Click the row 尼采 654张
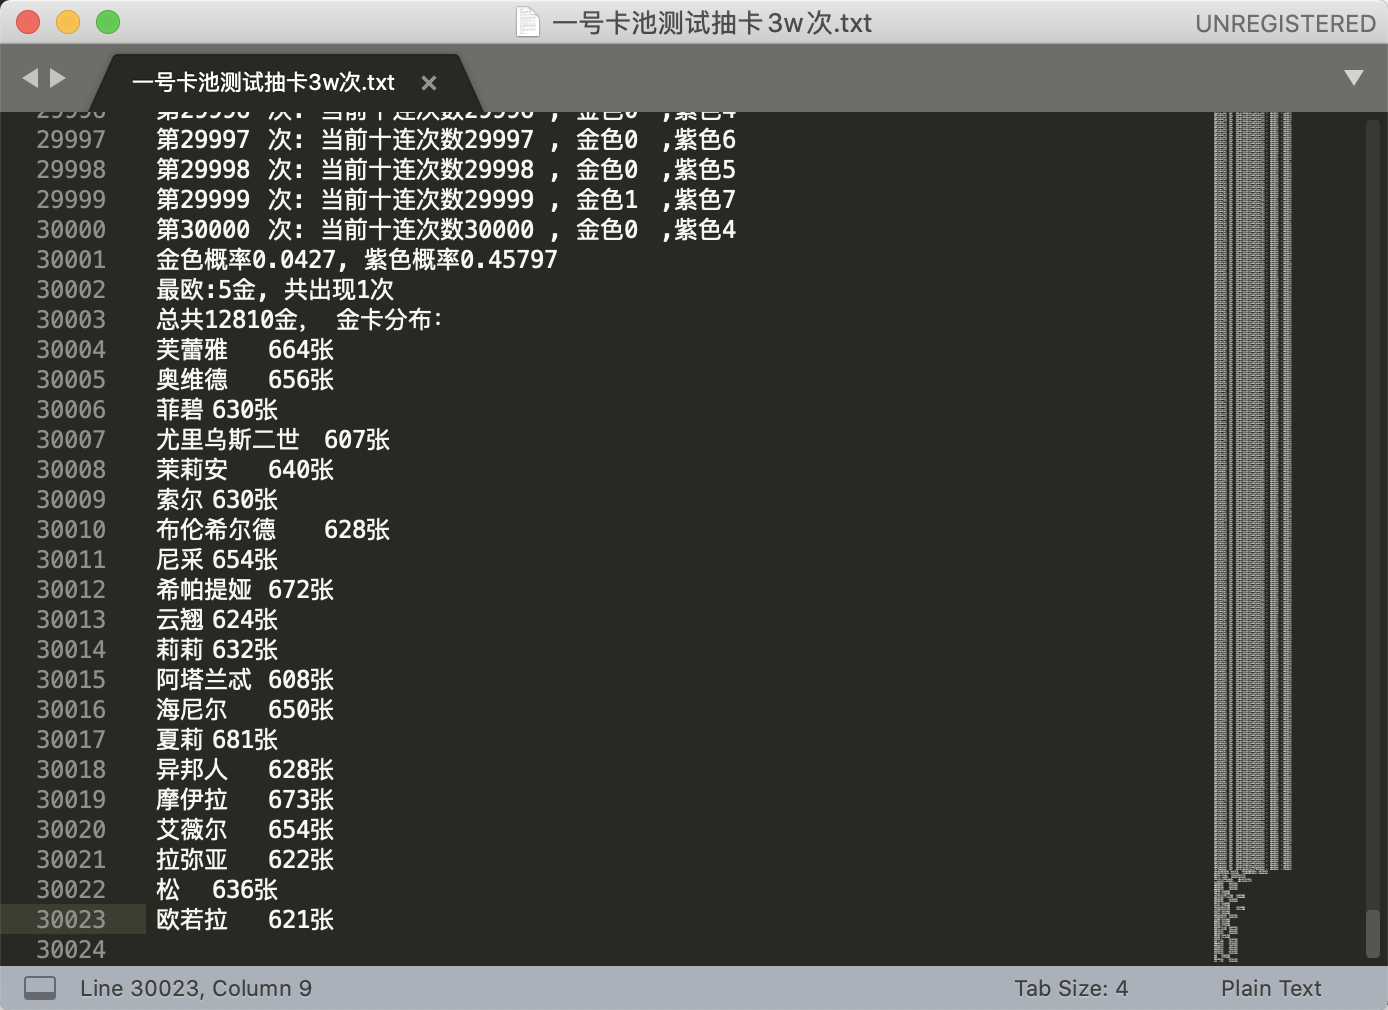Image resolution: width=1388 pixels, height=1010 pixels. (x=217, y=560)
